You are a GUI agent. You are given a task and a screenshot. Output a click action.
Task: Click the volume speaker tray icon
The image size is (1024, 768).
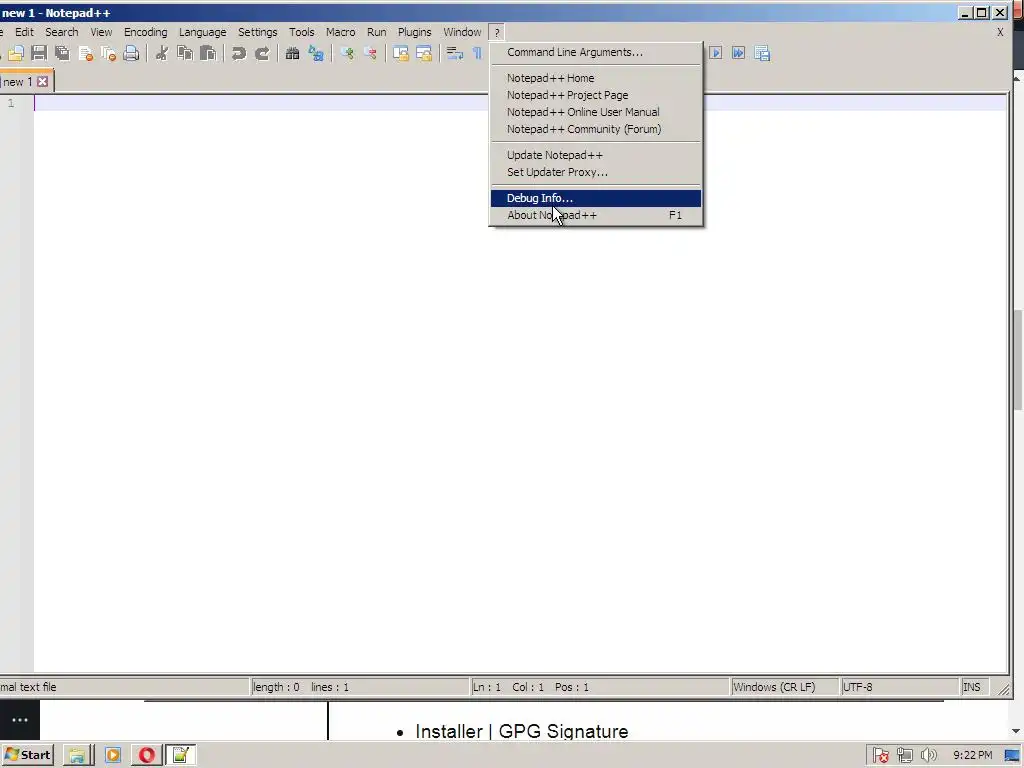[x=928, y=756]
